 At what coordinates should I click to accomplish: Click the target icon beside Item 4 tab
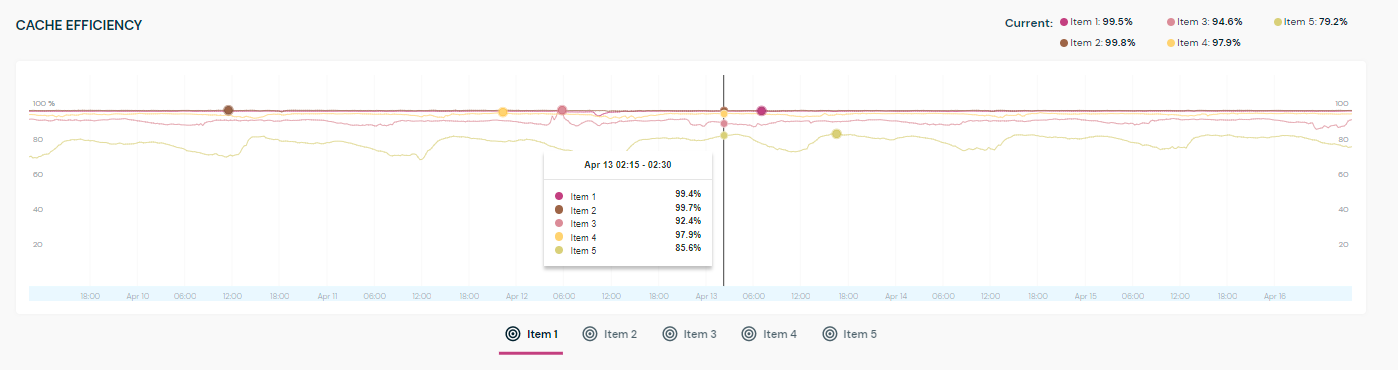tap(749, 334)
